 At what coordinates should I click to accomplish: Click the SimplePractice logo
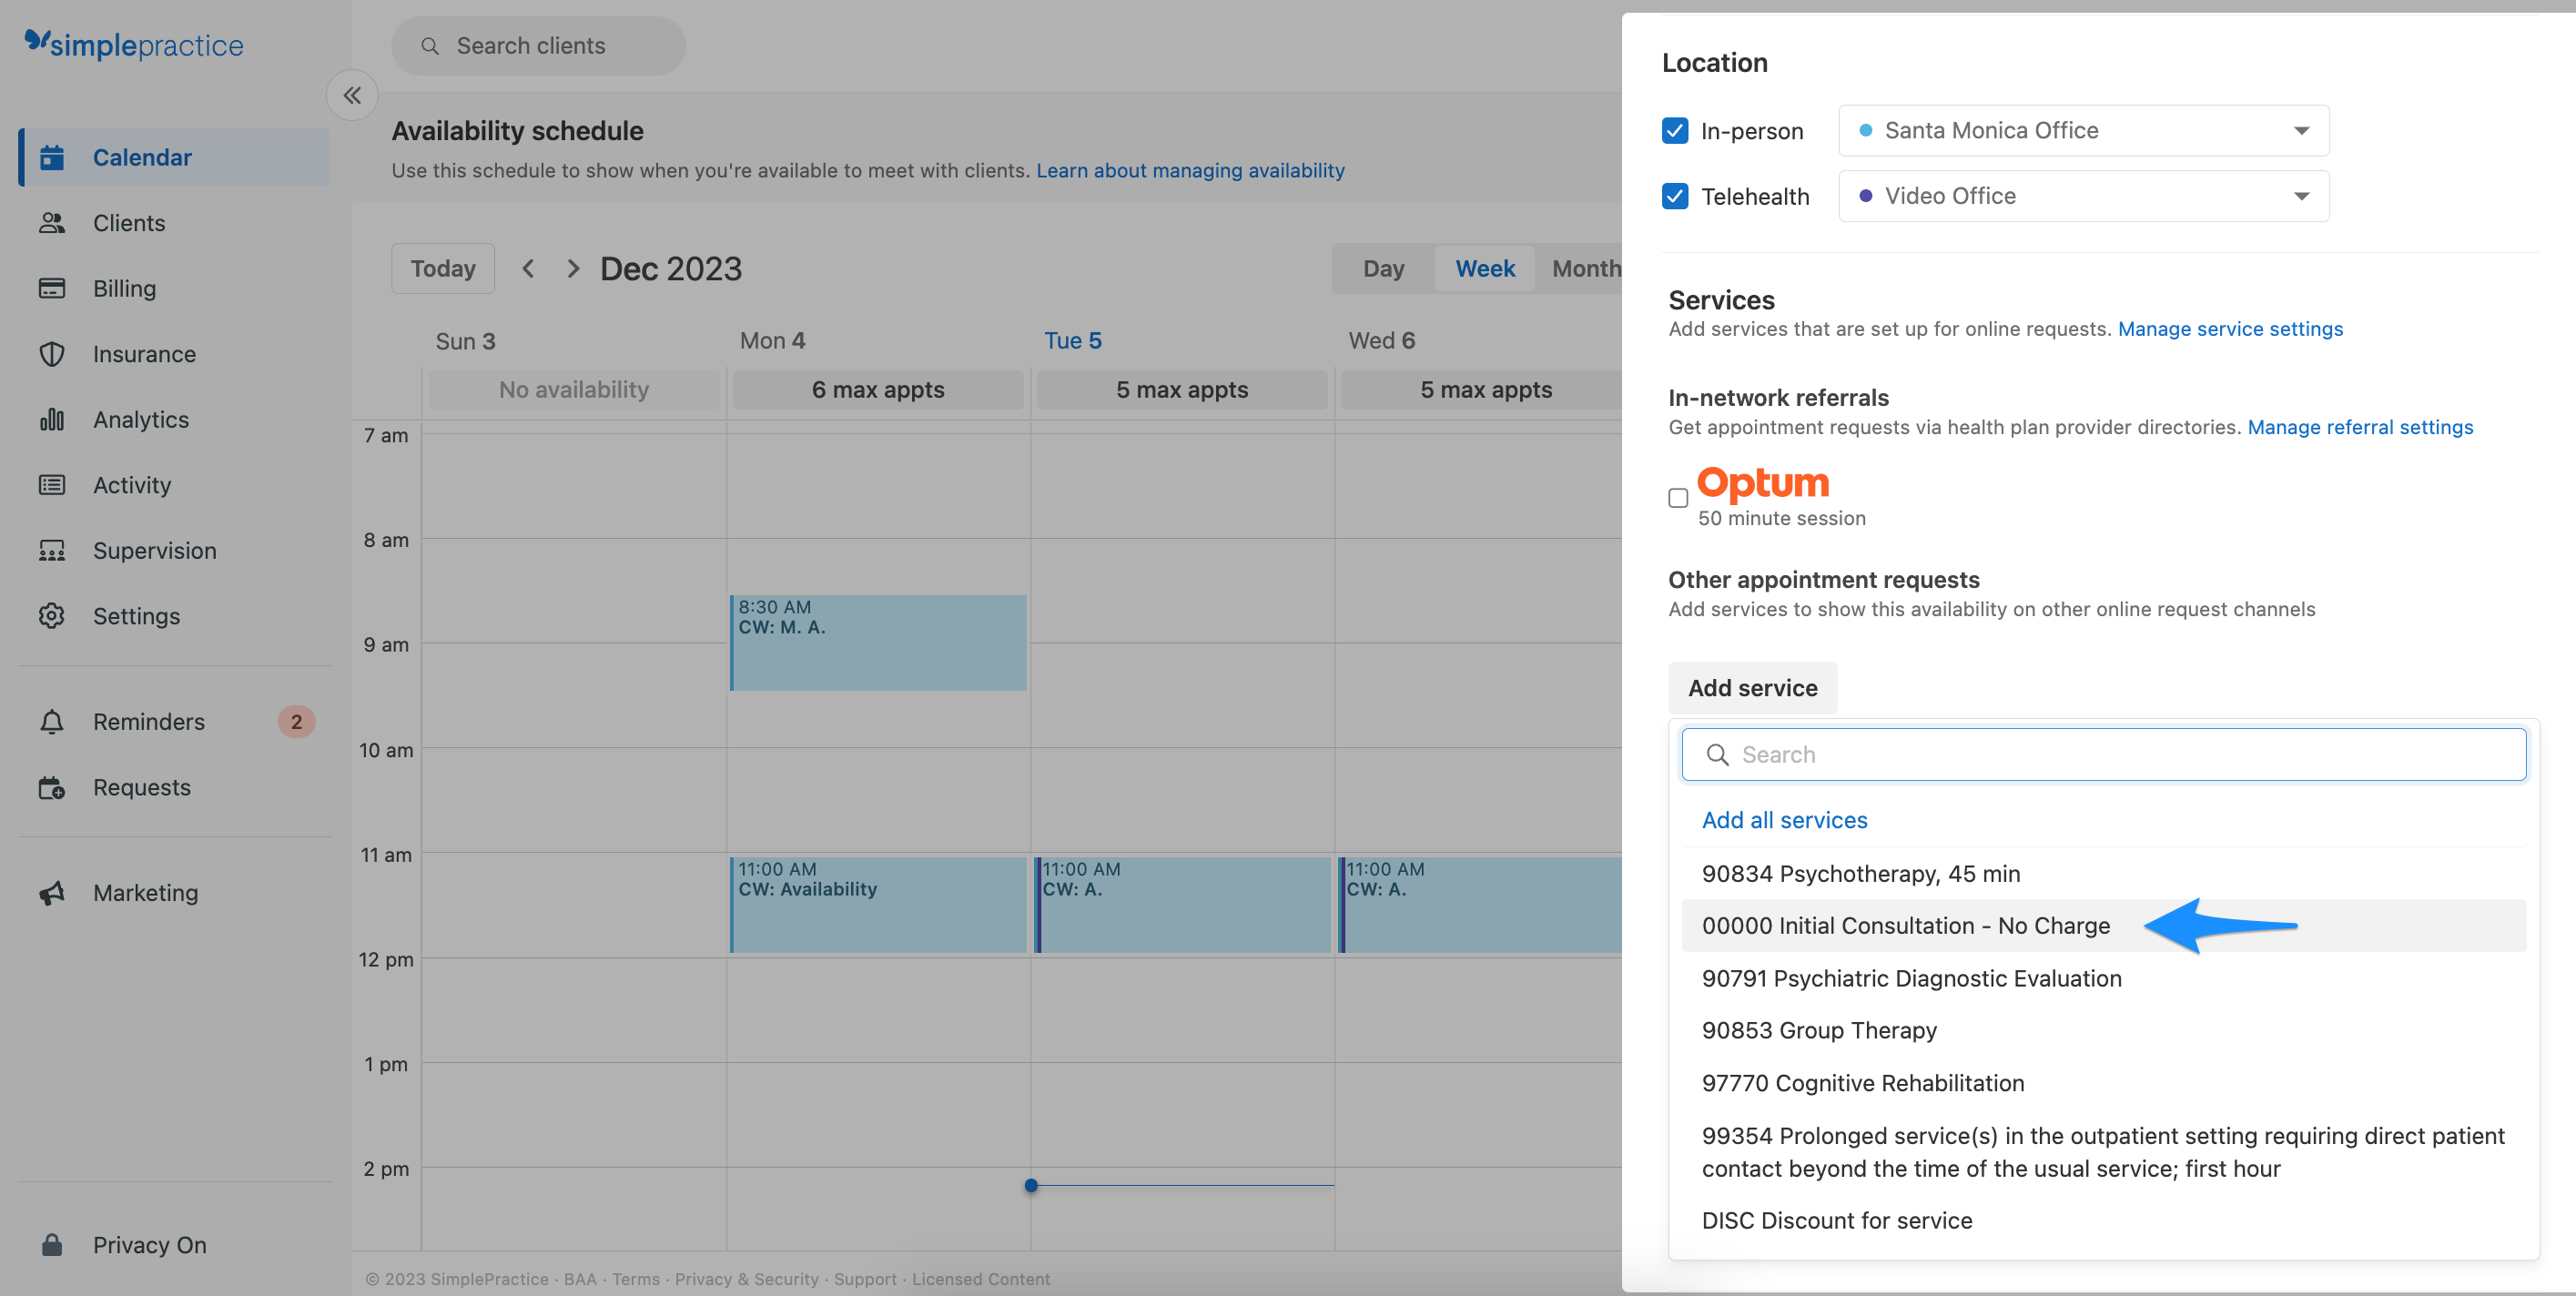tap(134, 45)
